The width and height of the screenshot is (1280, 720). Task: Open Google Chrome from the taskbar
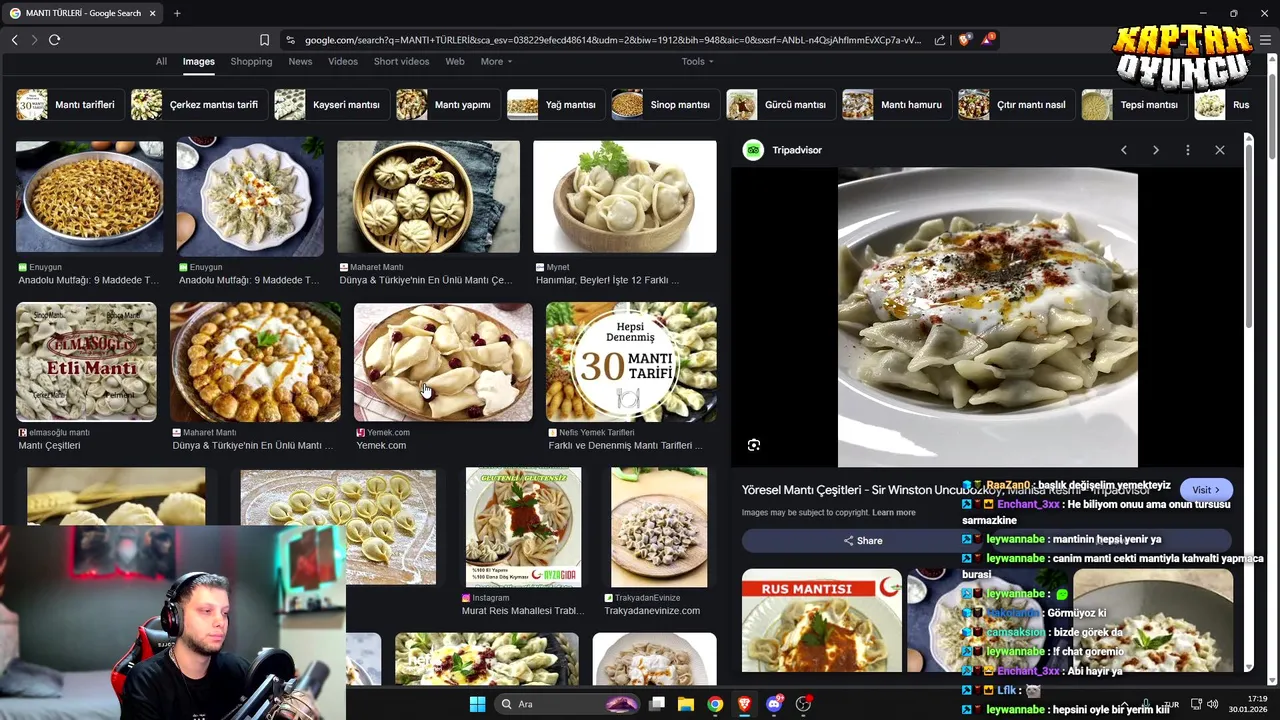click(715, 704)
